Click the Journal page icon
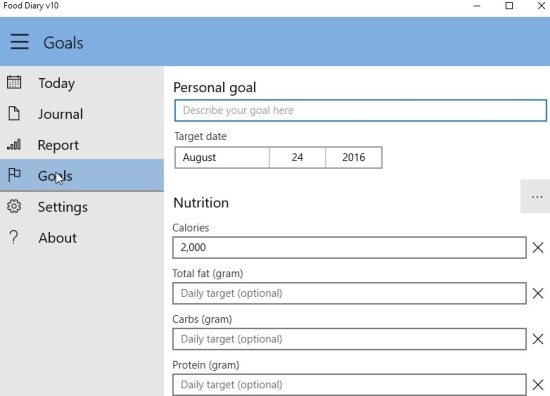Screen dimensions: 550x396 tap(14, 113)
